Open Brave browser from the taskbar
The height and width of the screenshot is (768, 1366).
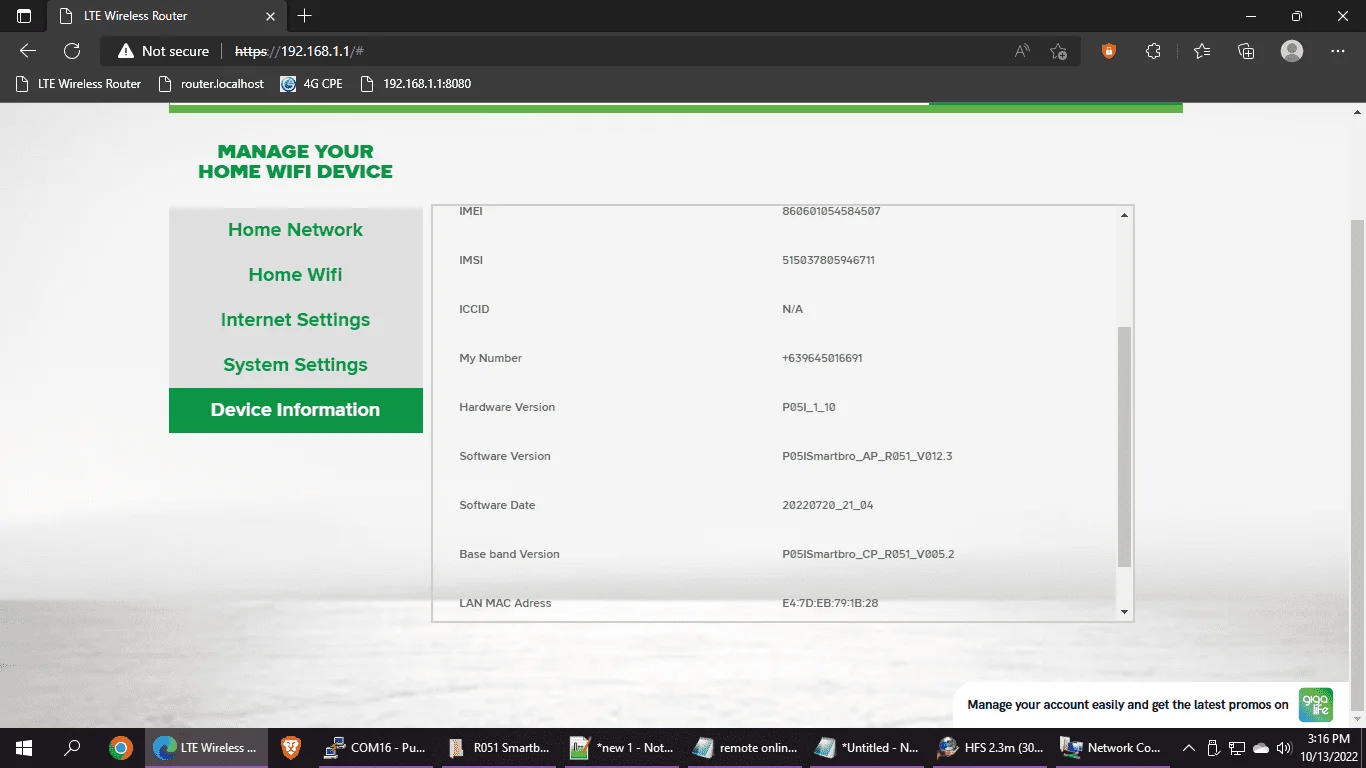(x=290, y=747)
